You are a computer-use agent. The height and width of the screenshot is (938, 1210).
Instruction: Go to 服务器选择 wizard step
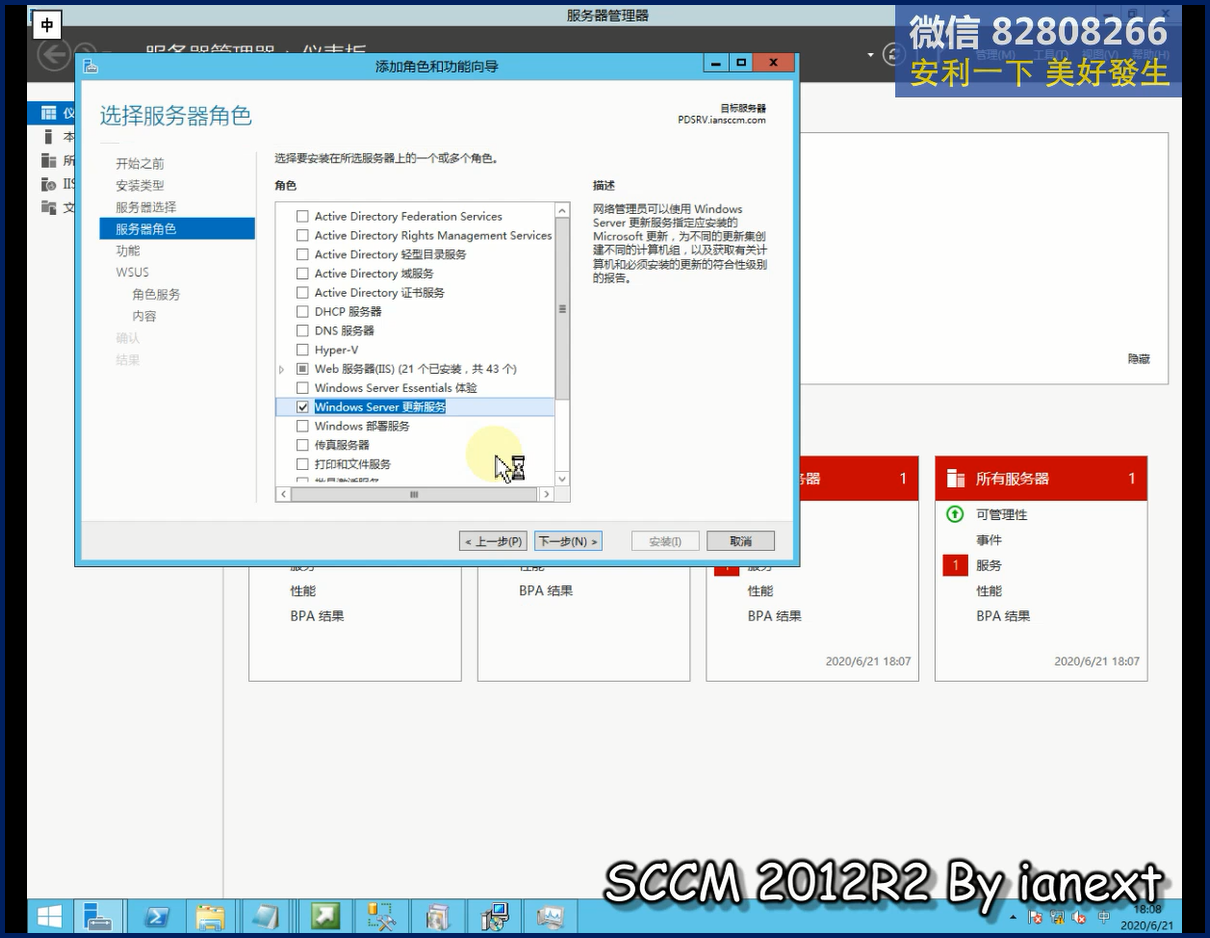pyautogui.click(x=146, y=207)
